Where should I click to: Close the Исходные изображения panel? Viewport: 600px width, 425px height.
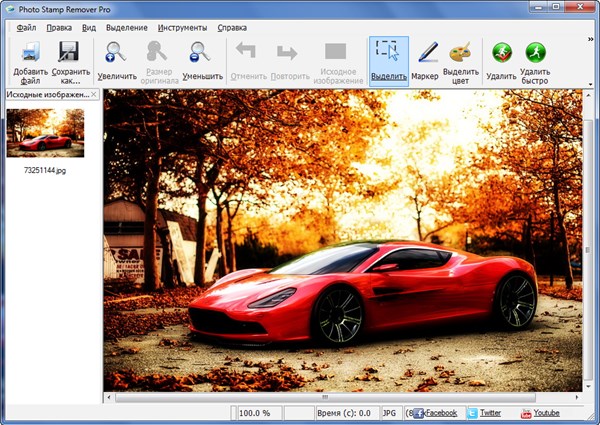[x=95, y=95]
